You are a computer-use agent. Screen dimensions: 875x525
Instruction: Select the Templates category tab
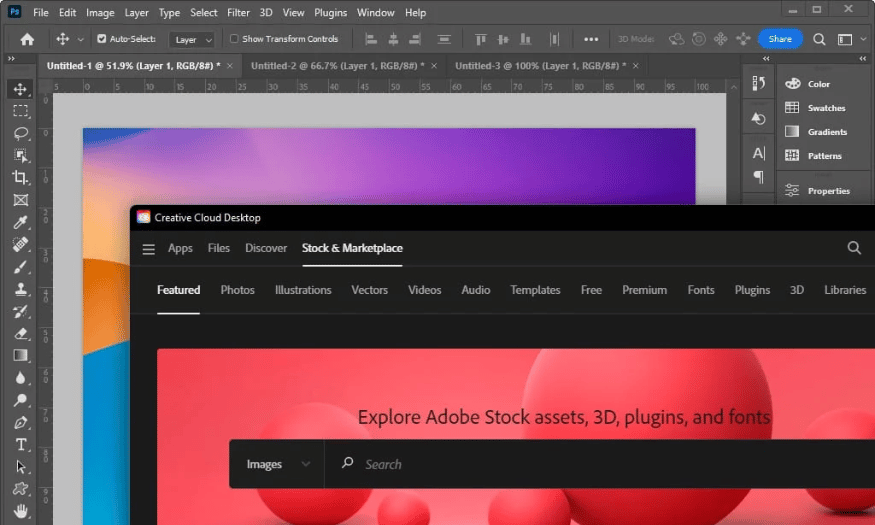tap(535, 290)
